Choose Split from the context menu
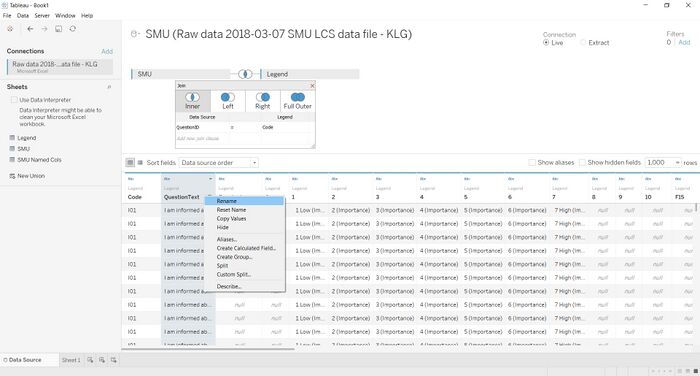 pos(244,266)
